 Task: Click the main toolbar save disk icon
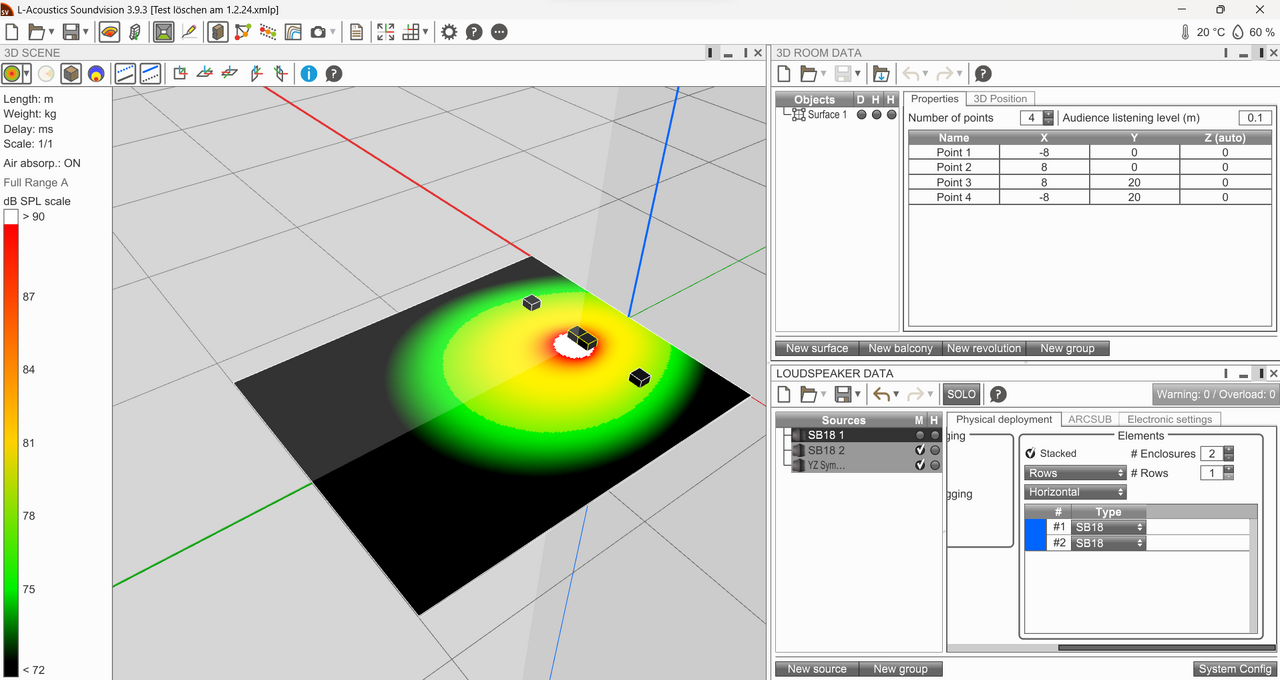point(71,32)
